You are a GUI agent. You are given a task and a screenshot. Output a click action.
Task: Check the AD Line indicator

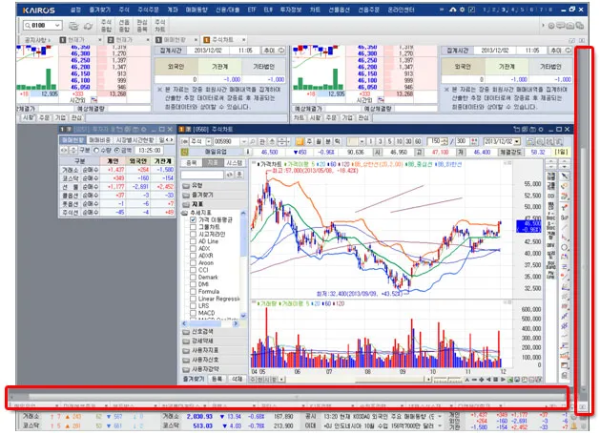tap(193, 241)
